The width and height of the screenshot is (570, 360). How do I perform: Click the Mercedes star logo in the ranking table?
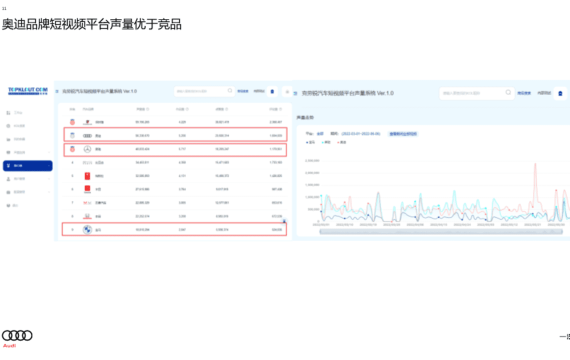coord(87,149)
